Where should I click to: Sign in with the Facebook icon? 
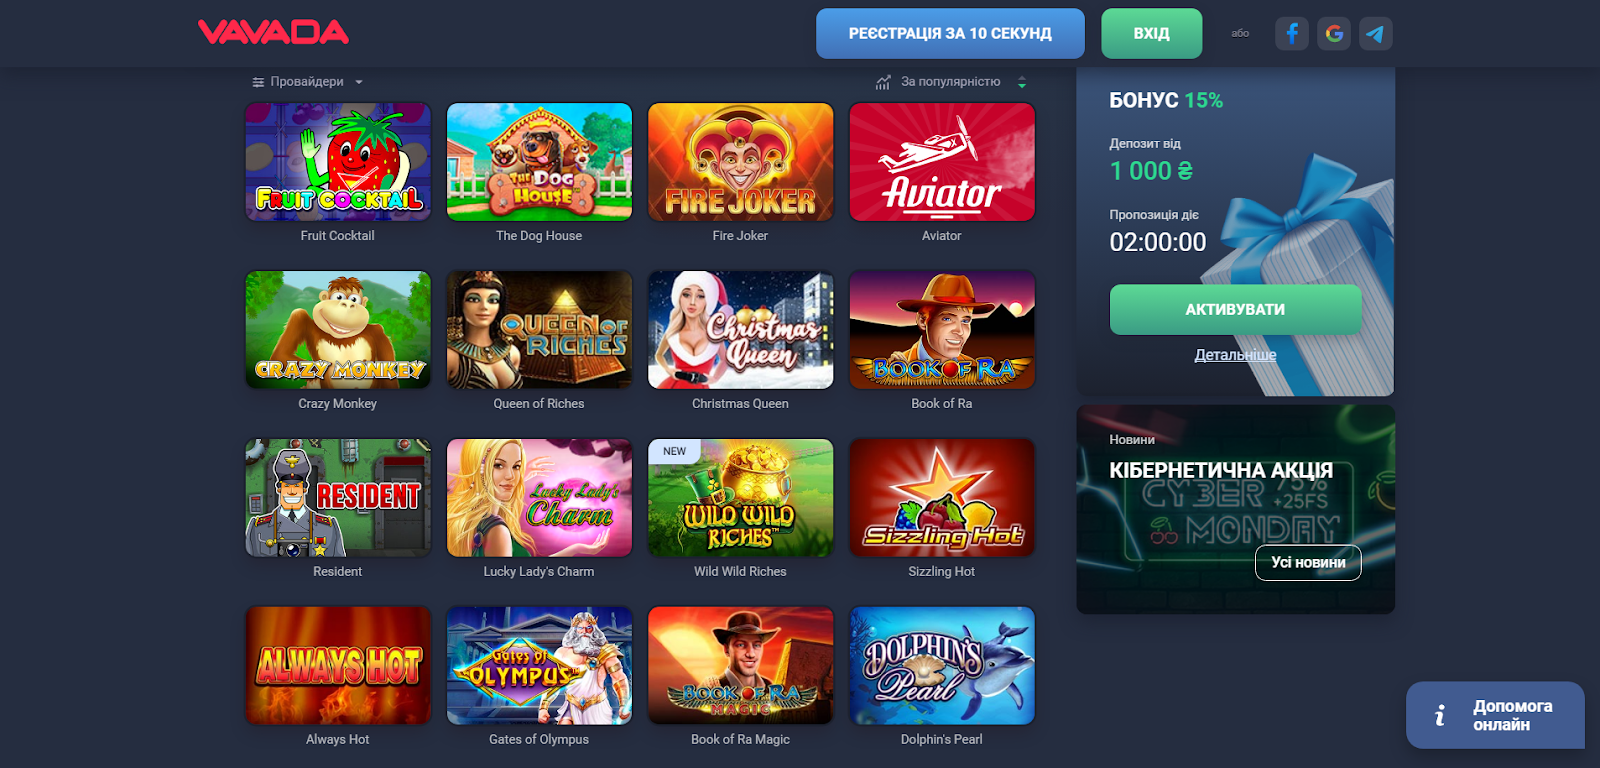(1292, 33)
